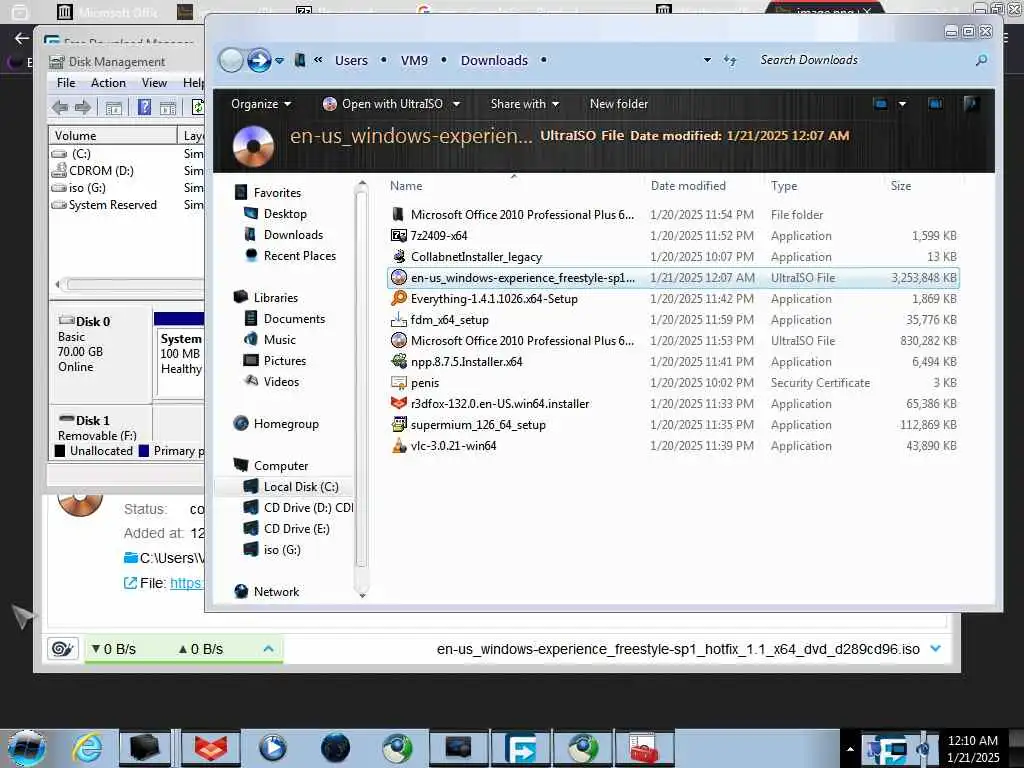Screen dimensions: 1024x768
Task: Open the Organize dropdown menu
Action: pyautogui.click(x=261, y=104)
